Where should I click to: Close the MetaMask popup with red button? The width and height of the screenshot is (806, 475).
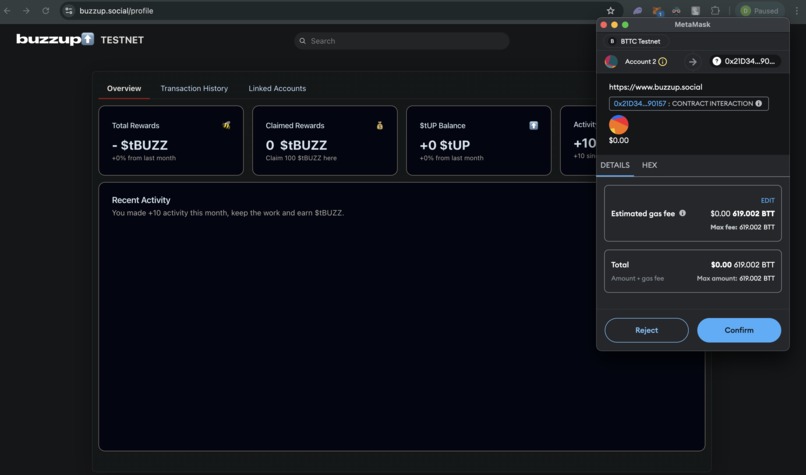pyautogui.click(x=603, y=25)
